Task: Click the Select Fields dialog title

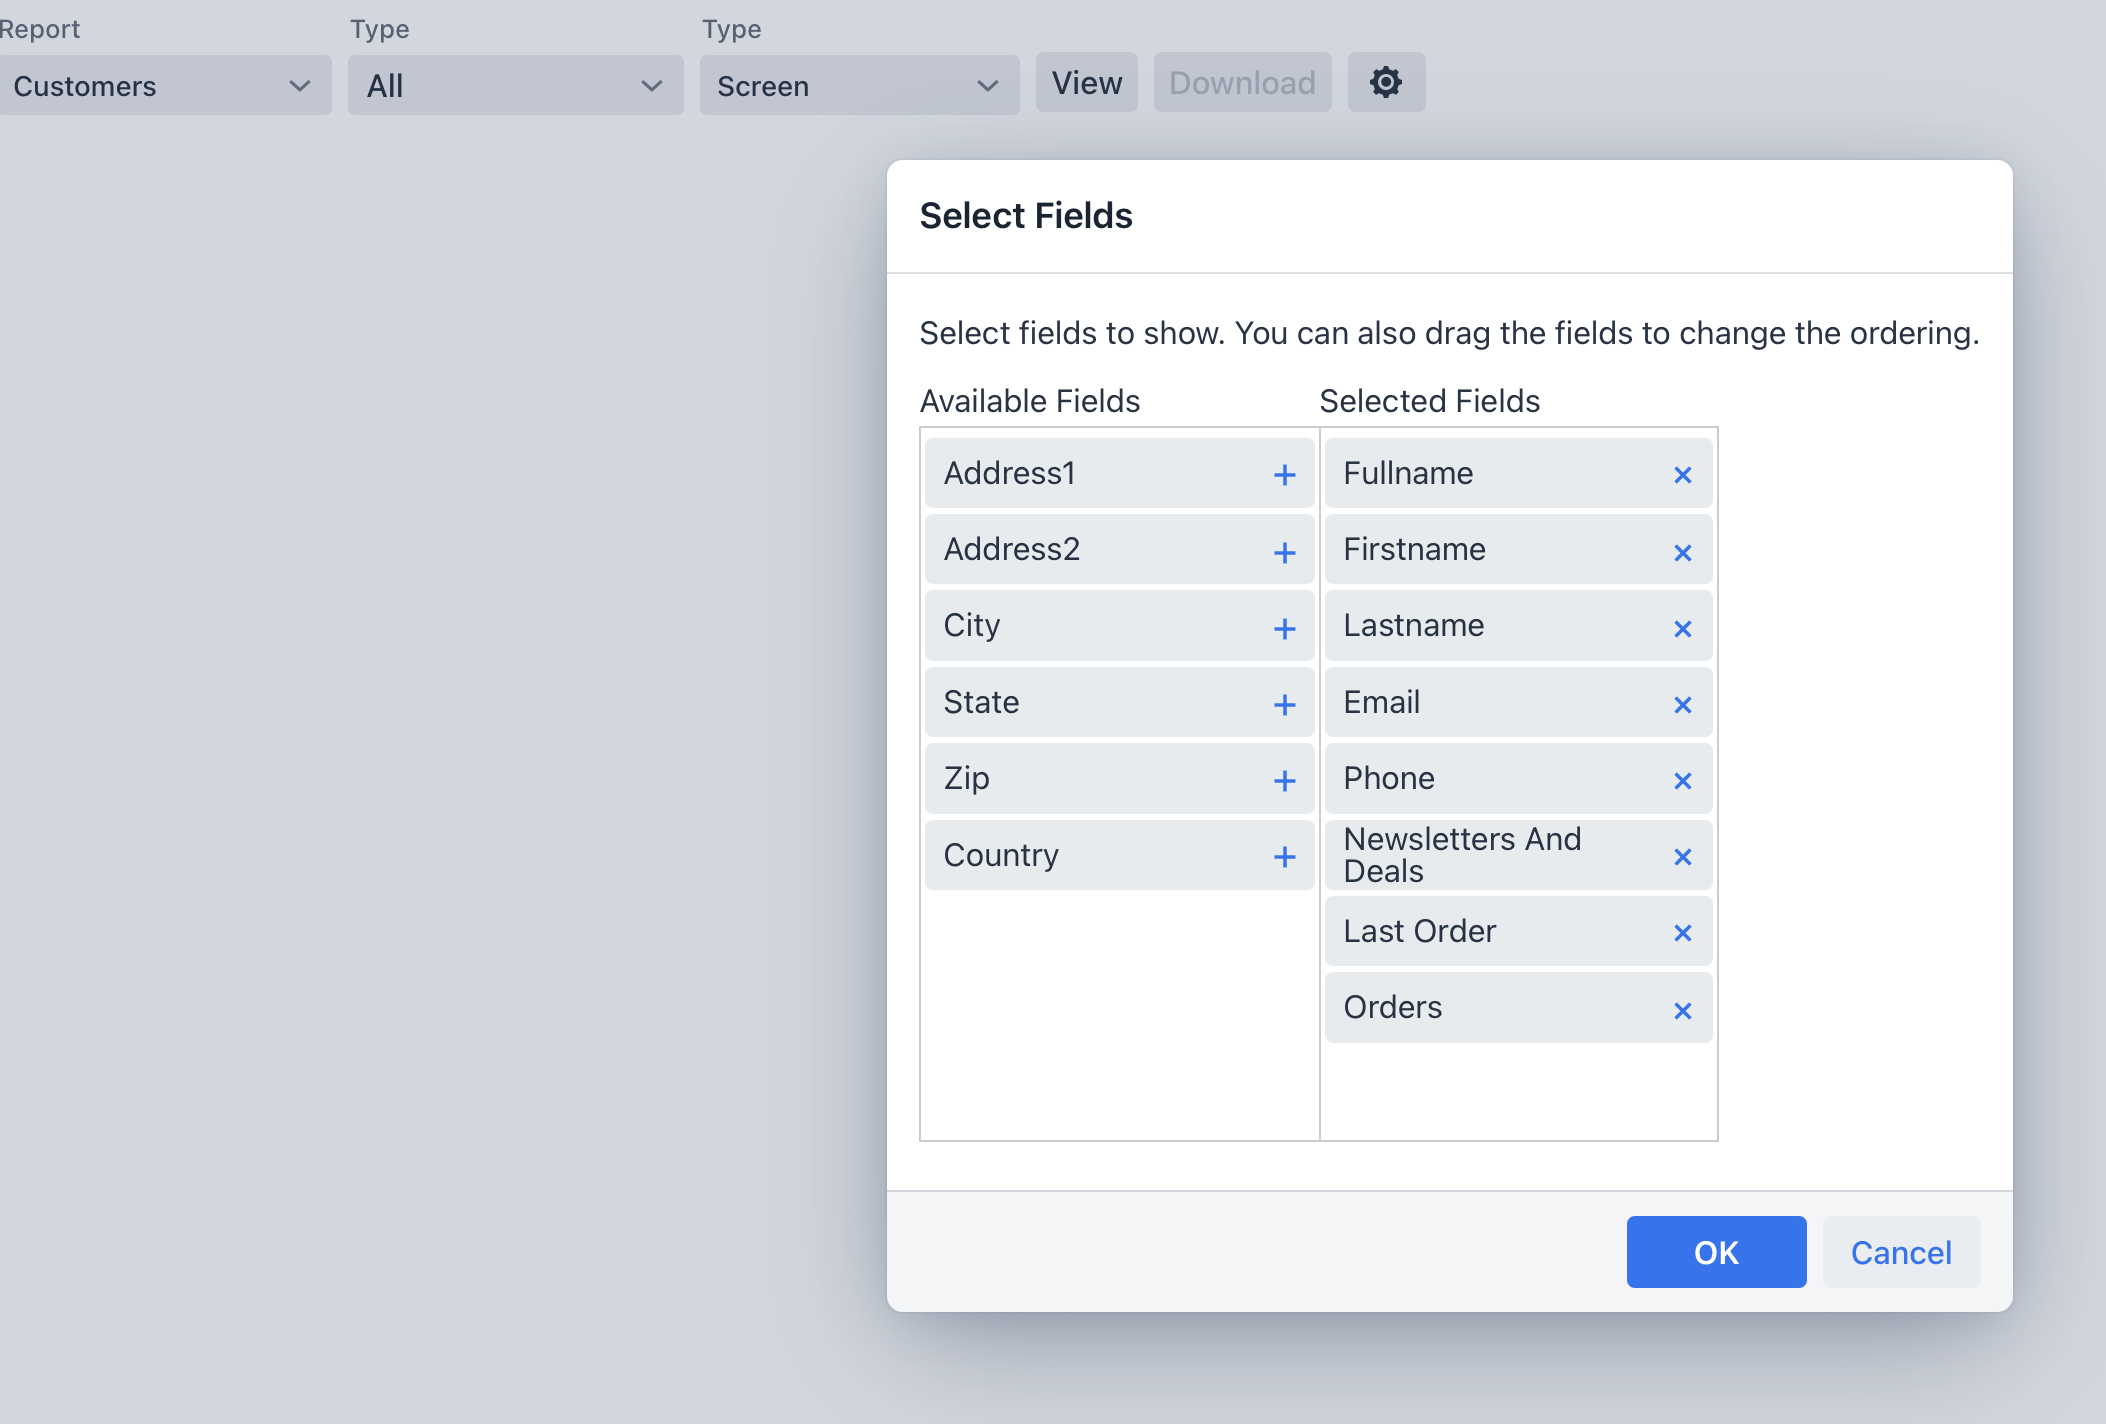Action: point(1026,216)
